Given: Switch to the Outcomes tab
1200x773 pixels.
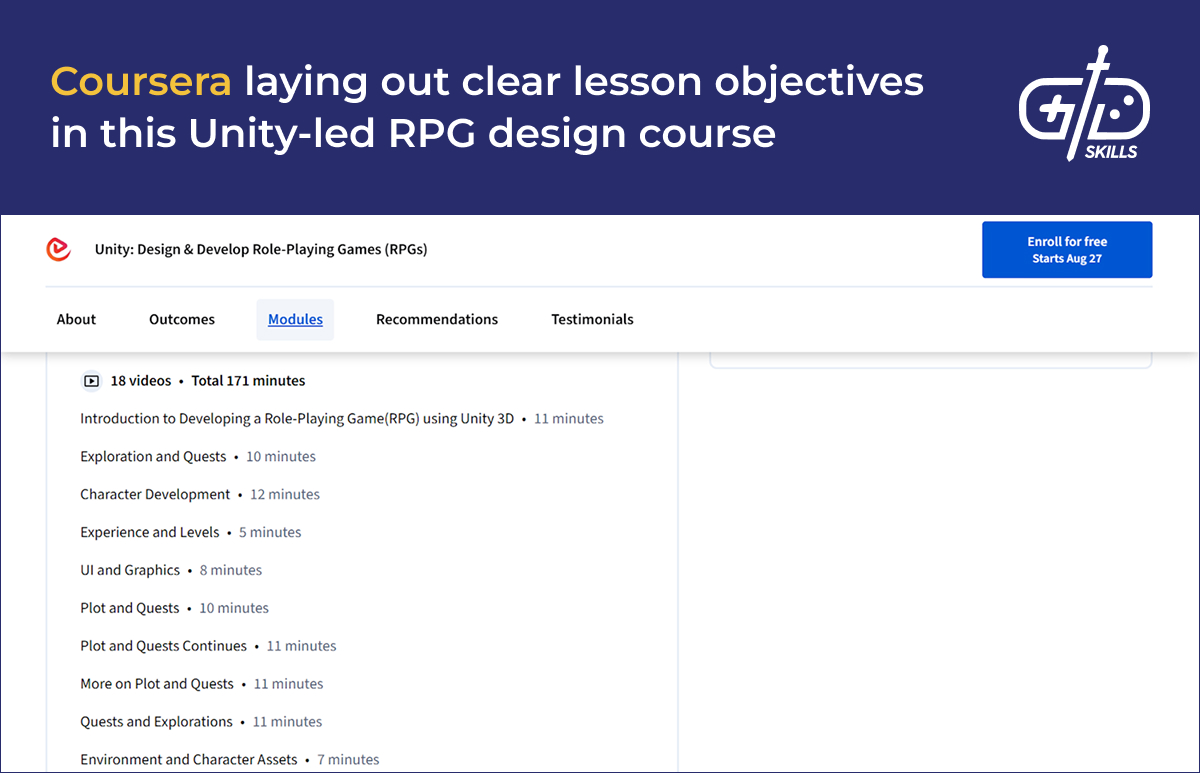Looking at the screenshot, I should pyautogui.click(x=182, y=320).
